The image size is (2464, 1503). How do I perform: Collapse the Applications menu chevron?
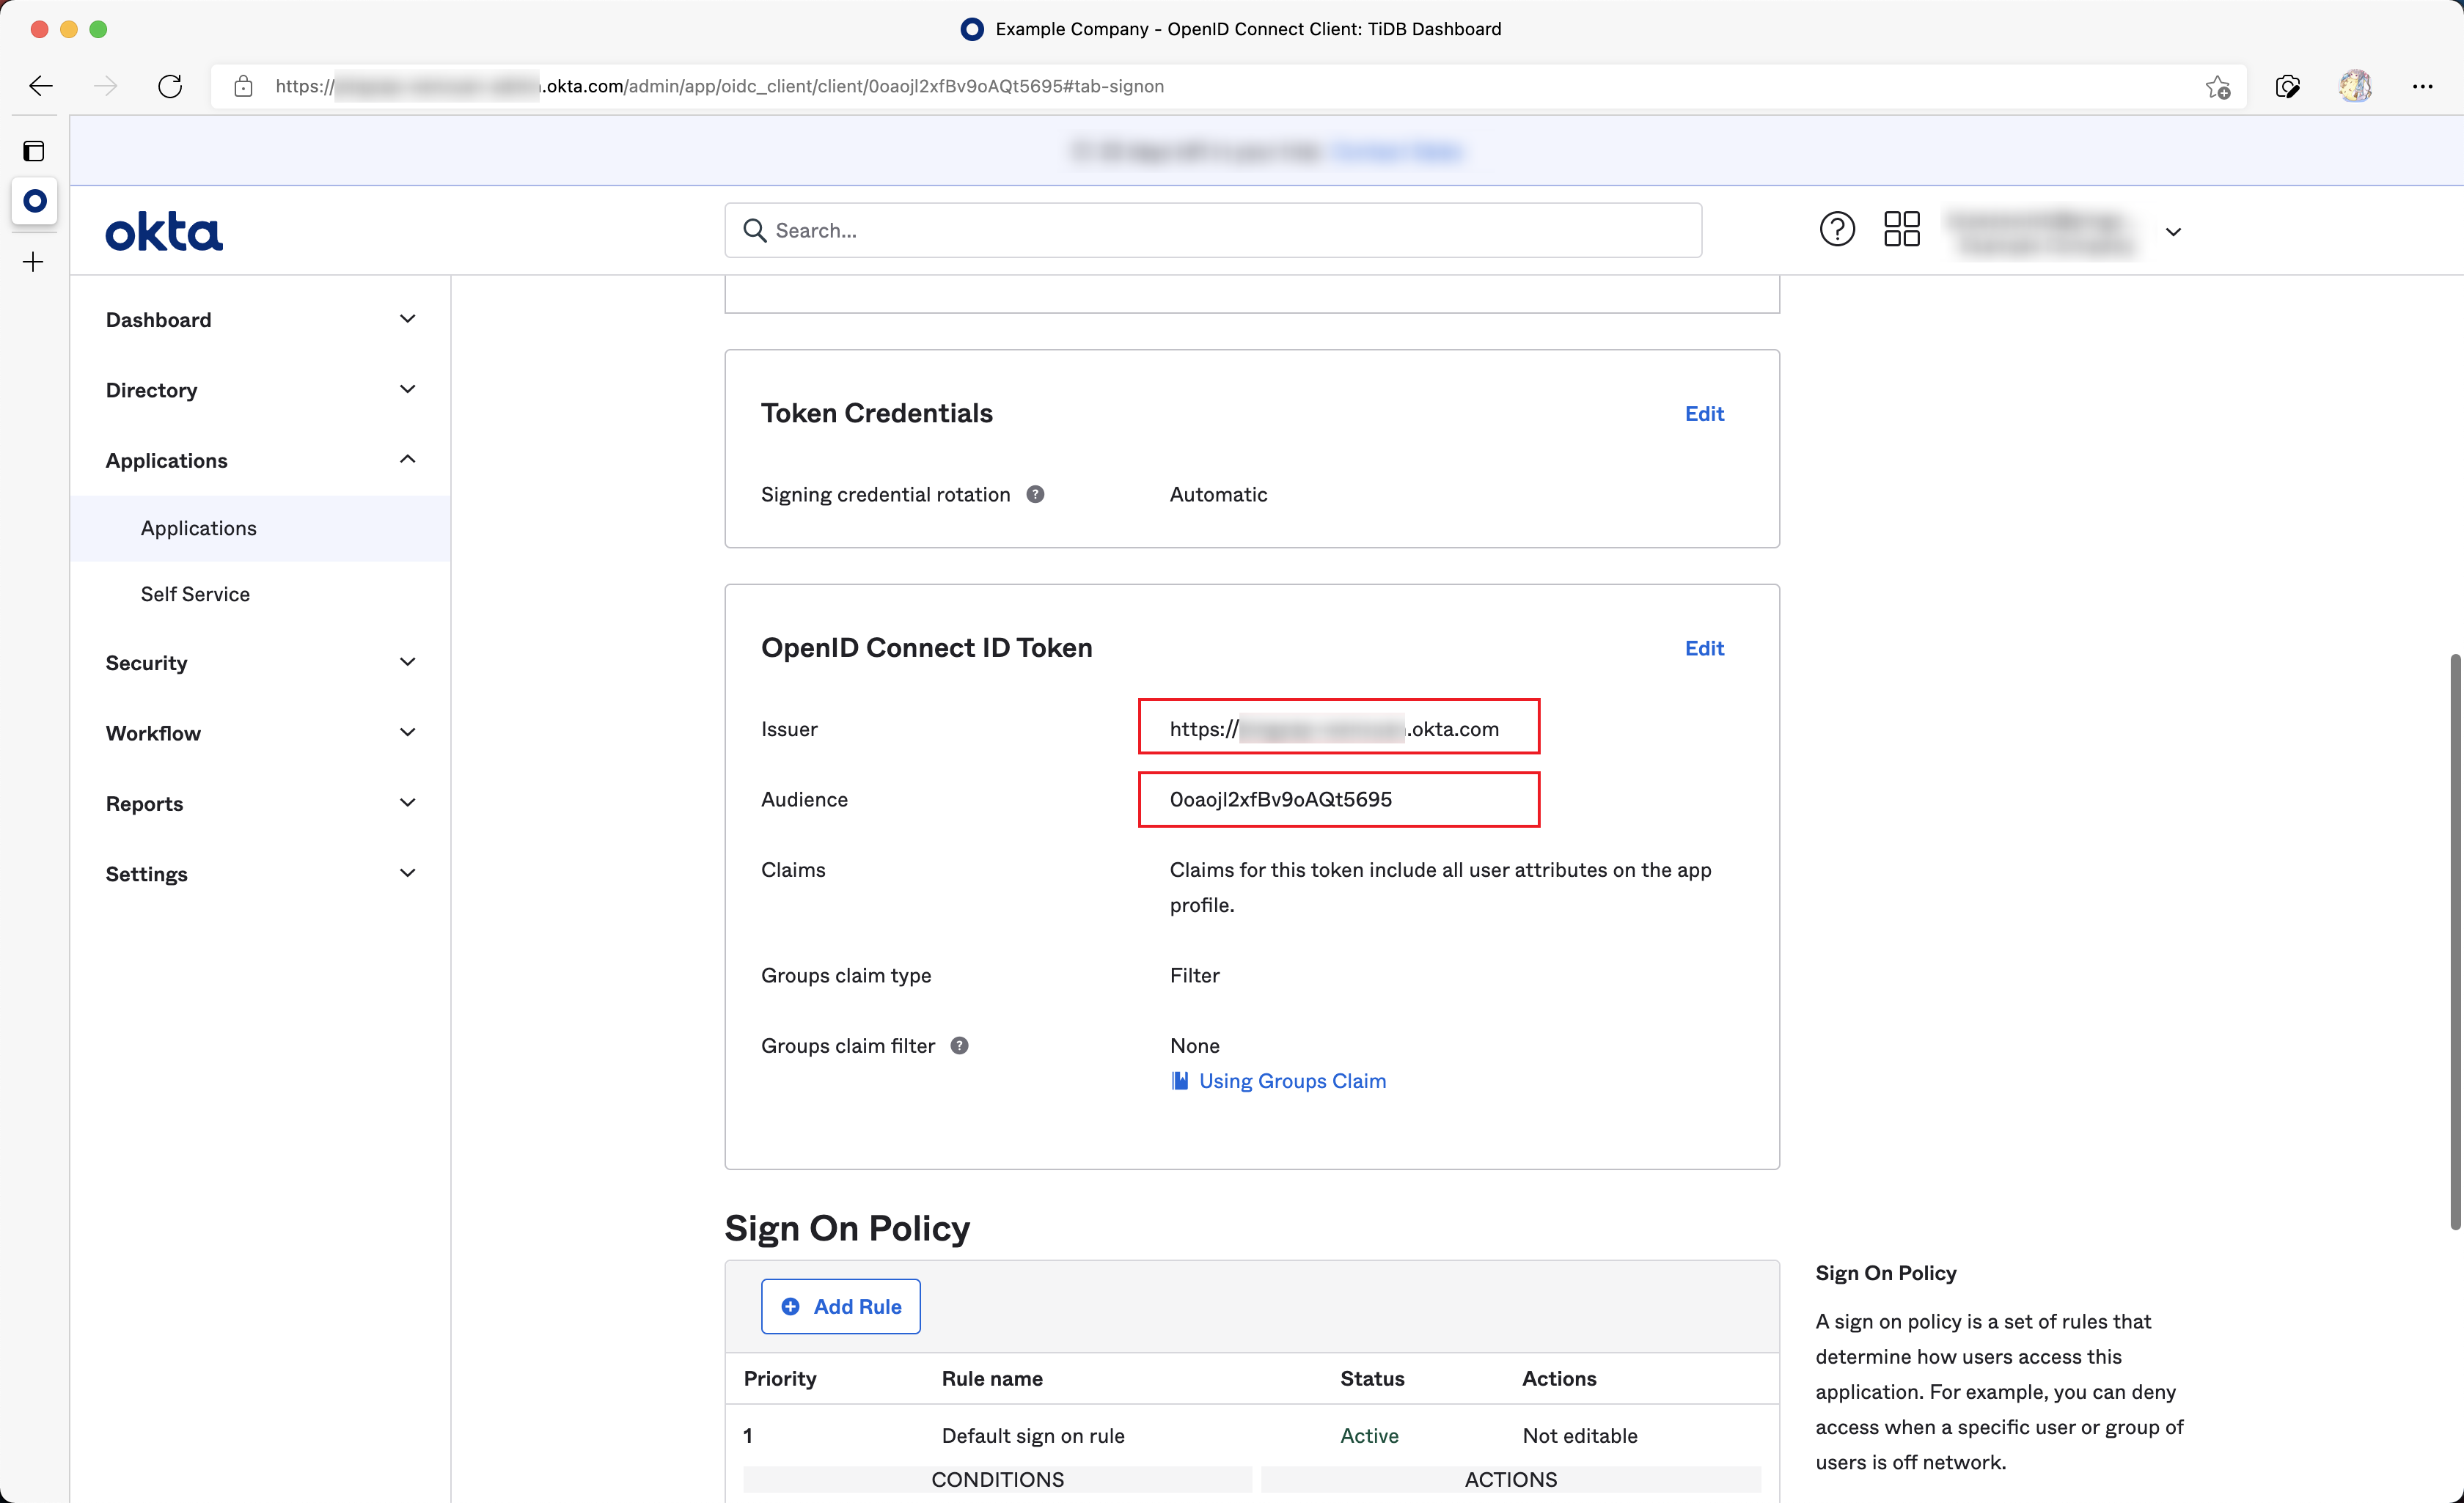[x=407, y=459]
